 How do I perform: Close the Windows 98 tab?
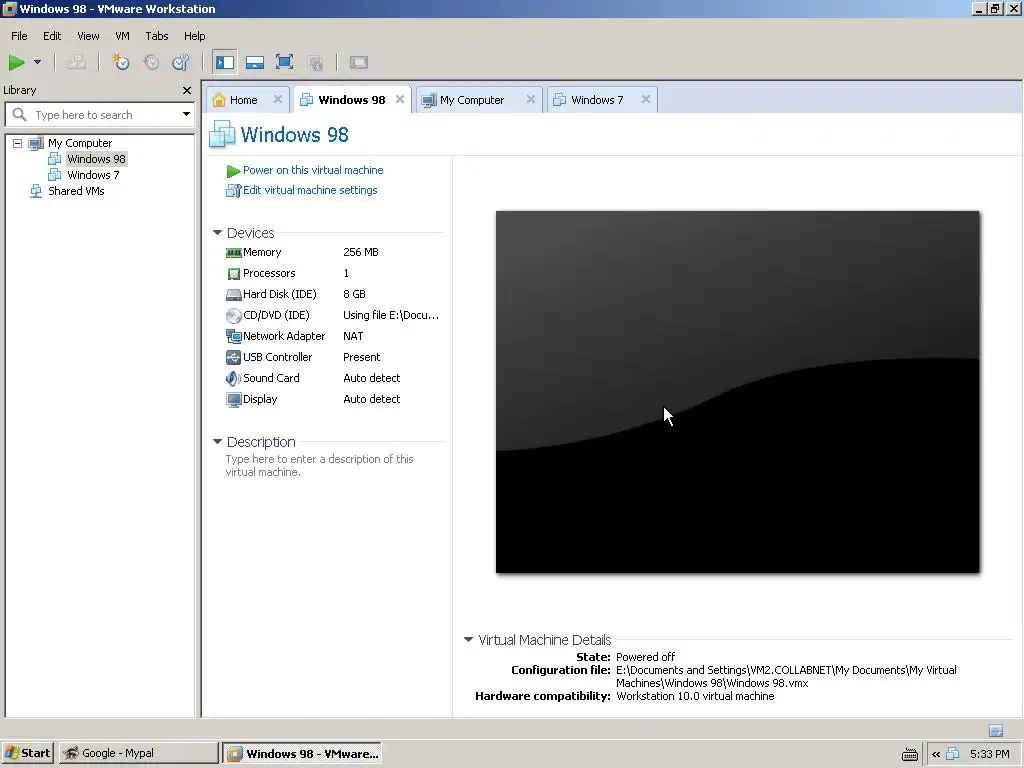pyautogui.click(x=400, y=99)
